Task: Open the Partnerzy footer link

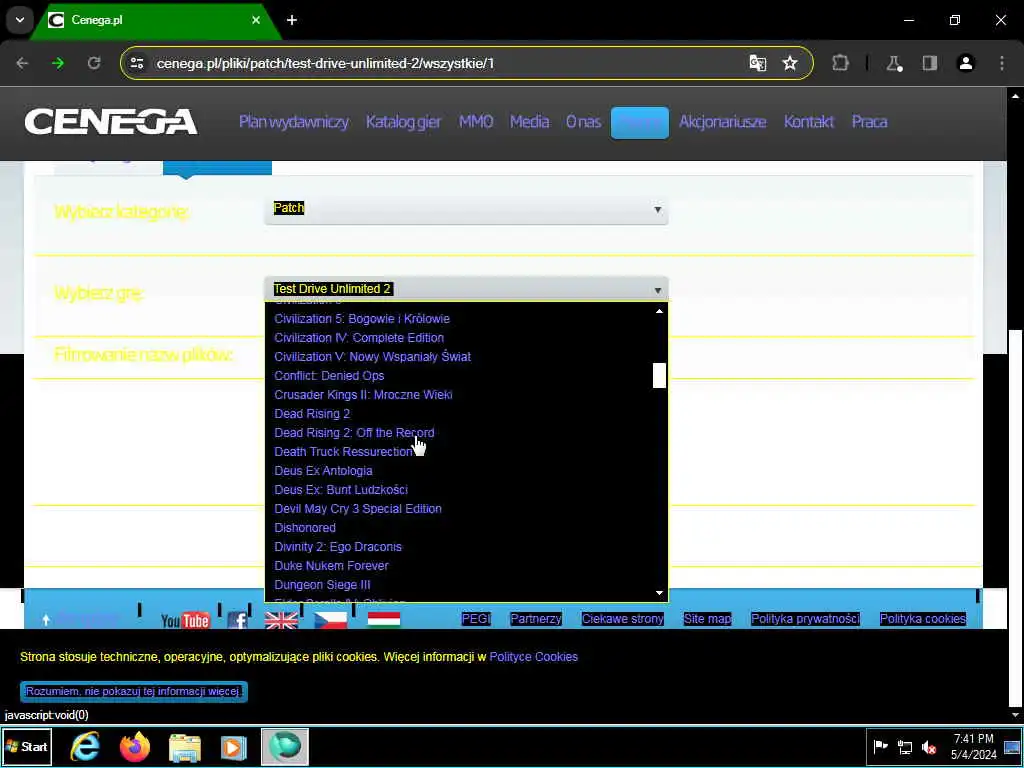Action: click(536, 618)
